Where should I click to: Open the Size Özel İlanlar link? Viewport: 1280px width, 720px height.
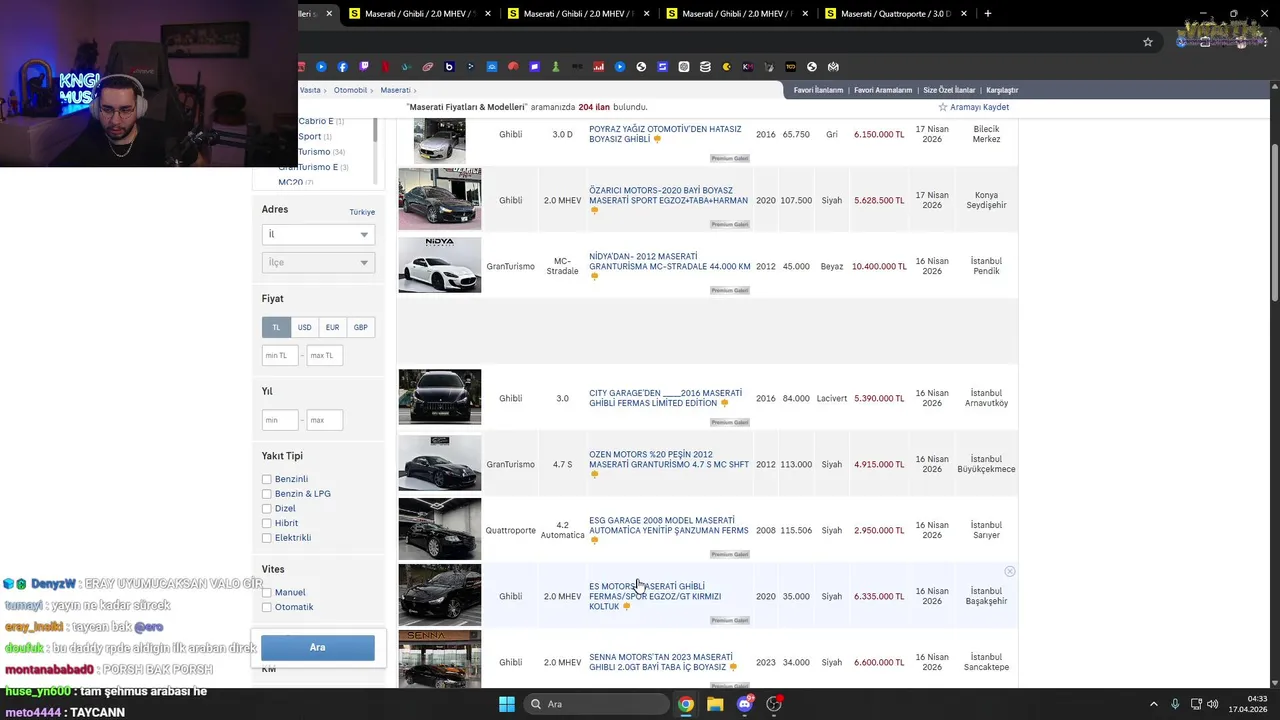click(949, 90)
